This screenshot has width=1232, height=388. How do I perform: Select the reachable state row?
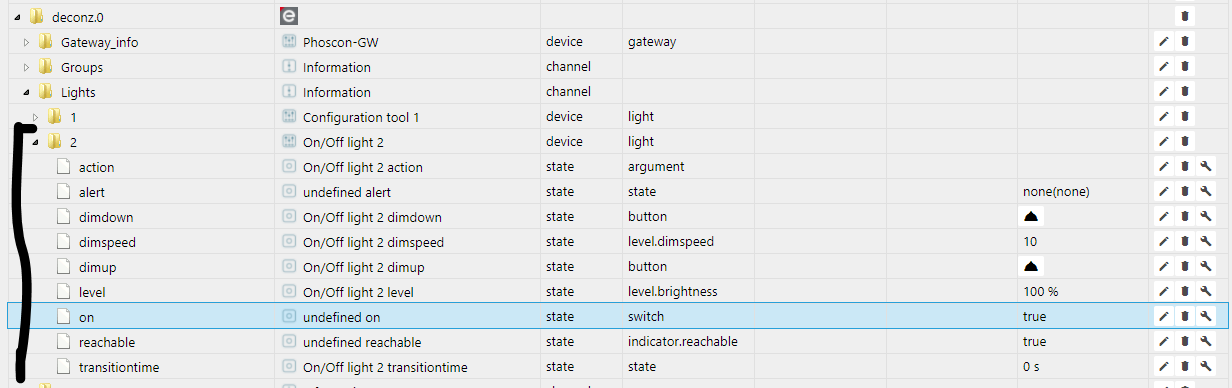616,342
